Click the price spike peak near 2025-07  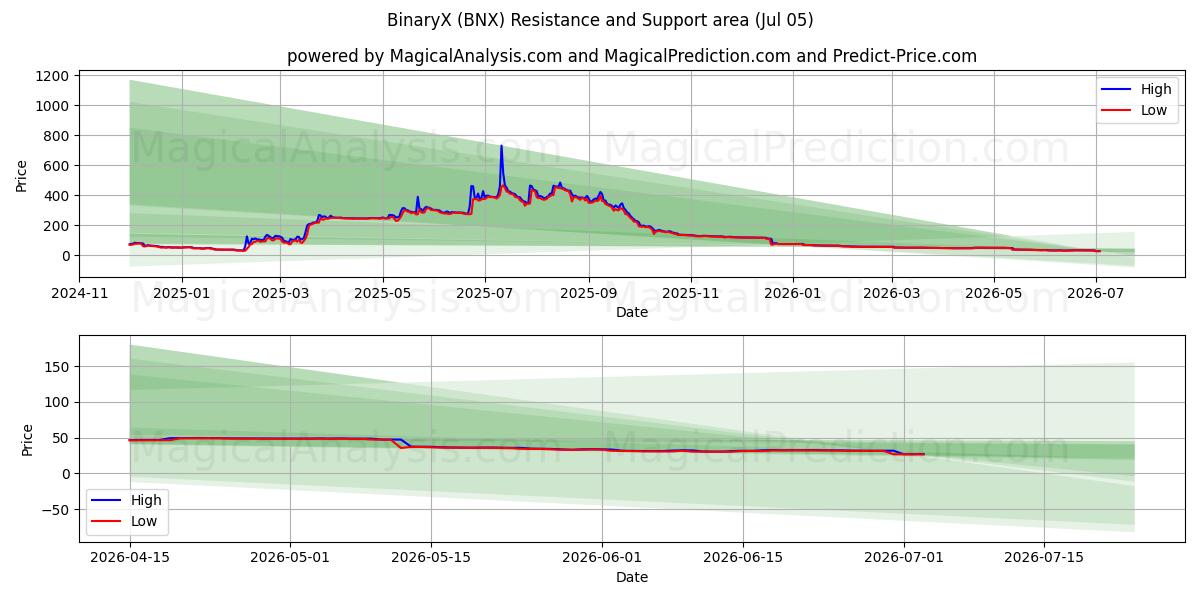(501, 146)
